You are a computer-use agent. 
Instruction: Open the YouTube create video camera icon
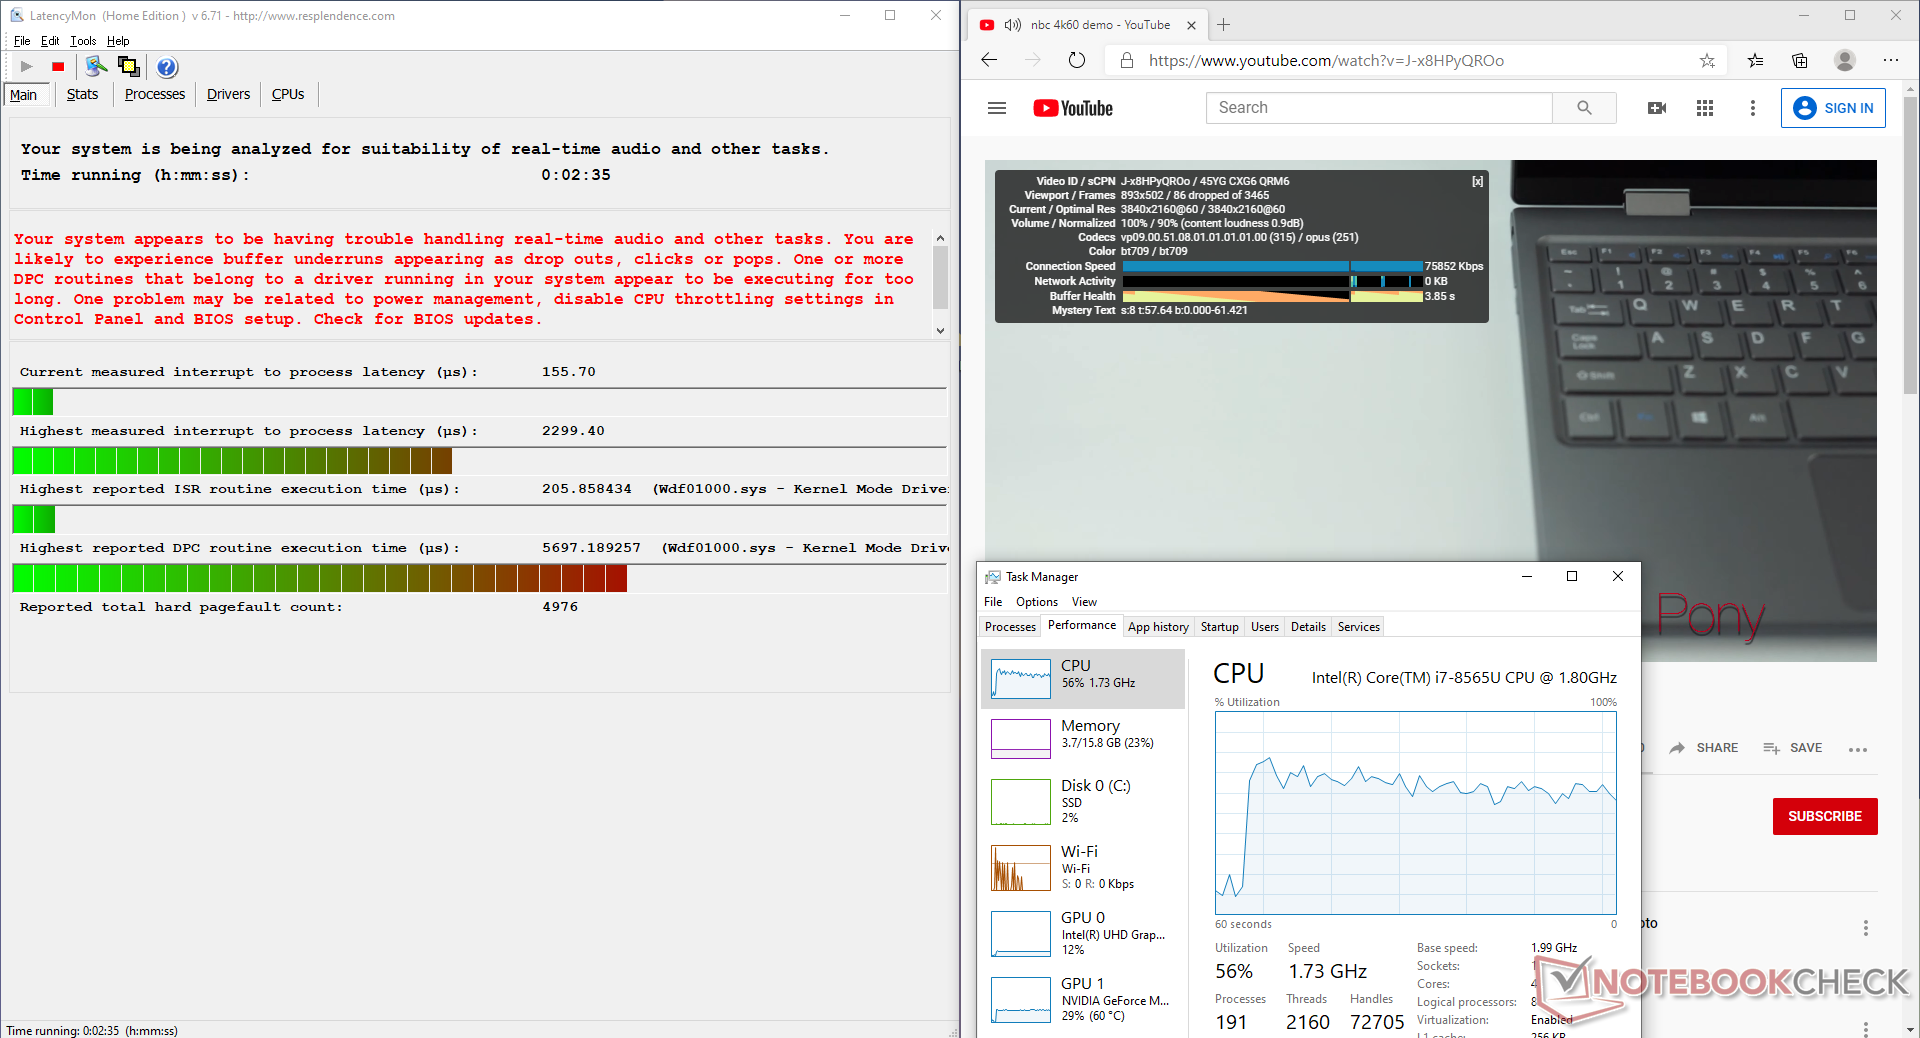tap(1656, 108)
